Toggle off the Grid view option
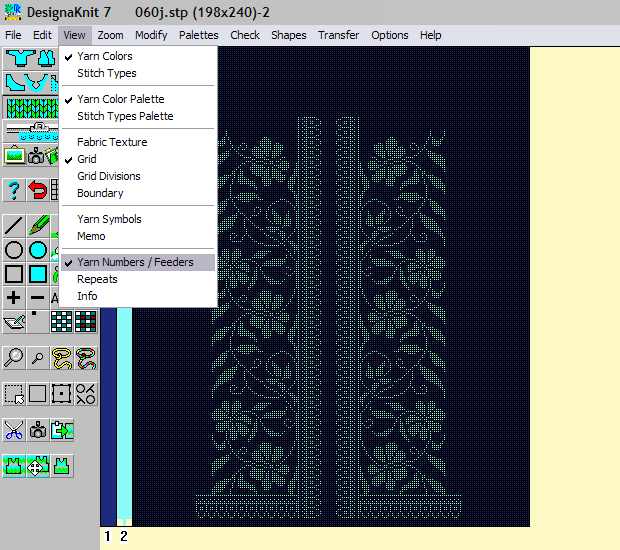 (87, 159)
